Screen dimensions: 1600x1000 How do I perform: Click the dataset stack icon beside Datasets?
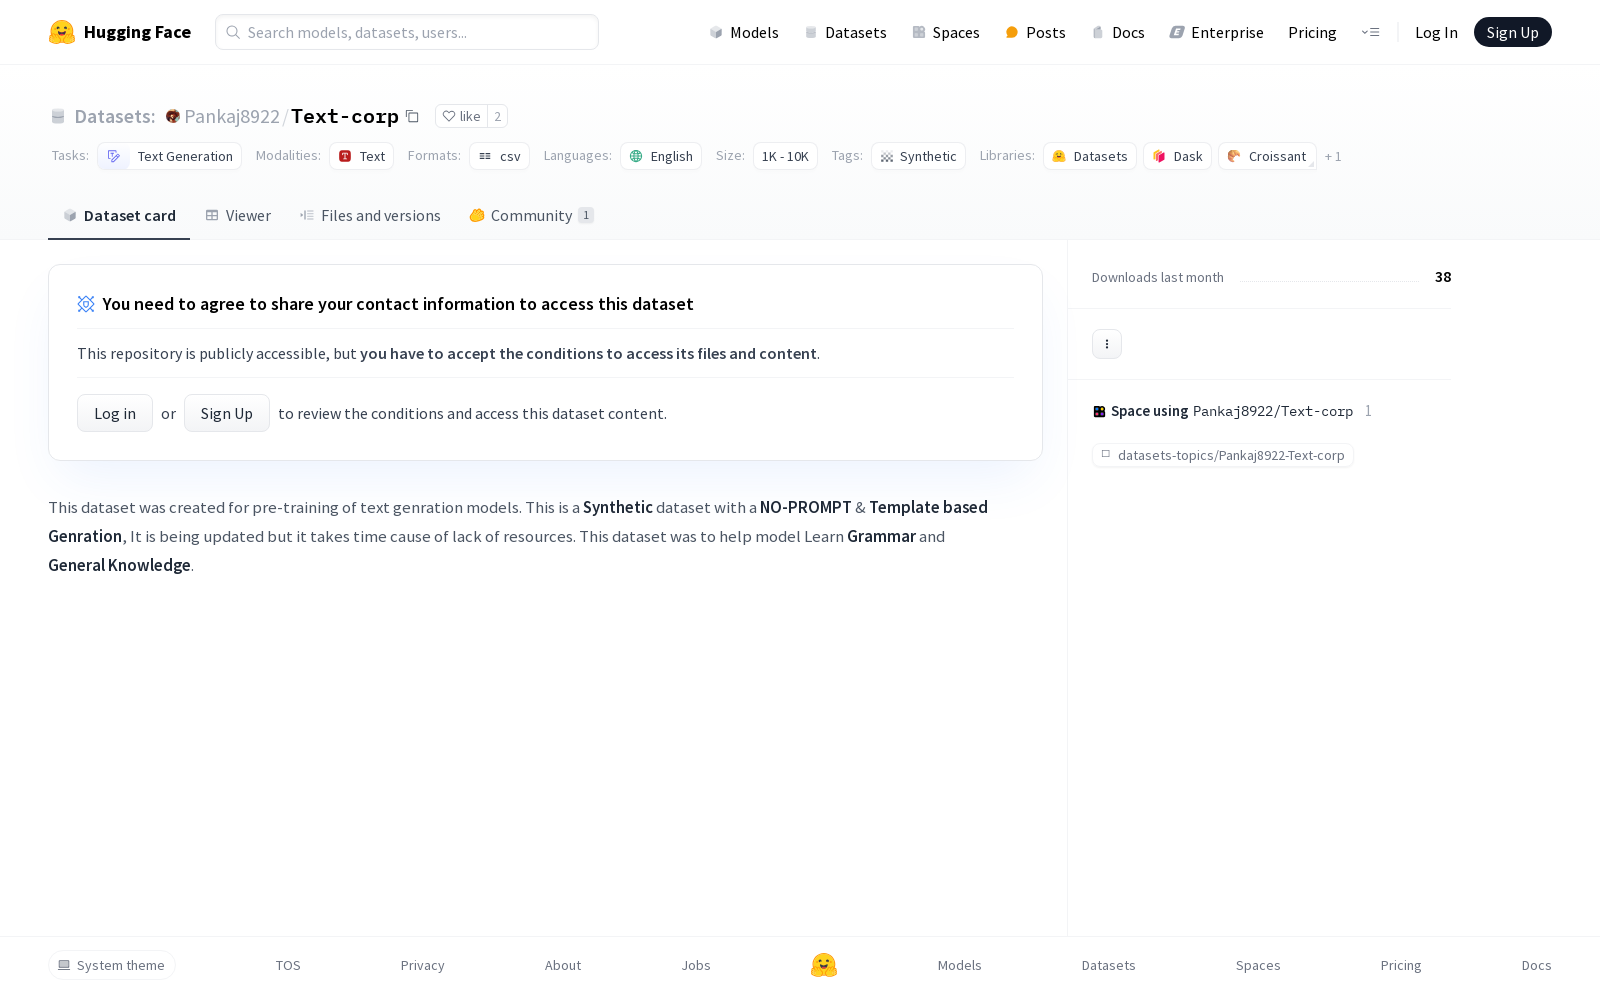pos(58,116)
